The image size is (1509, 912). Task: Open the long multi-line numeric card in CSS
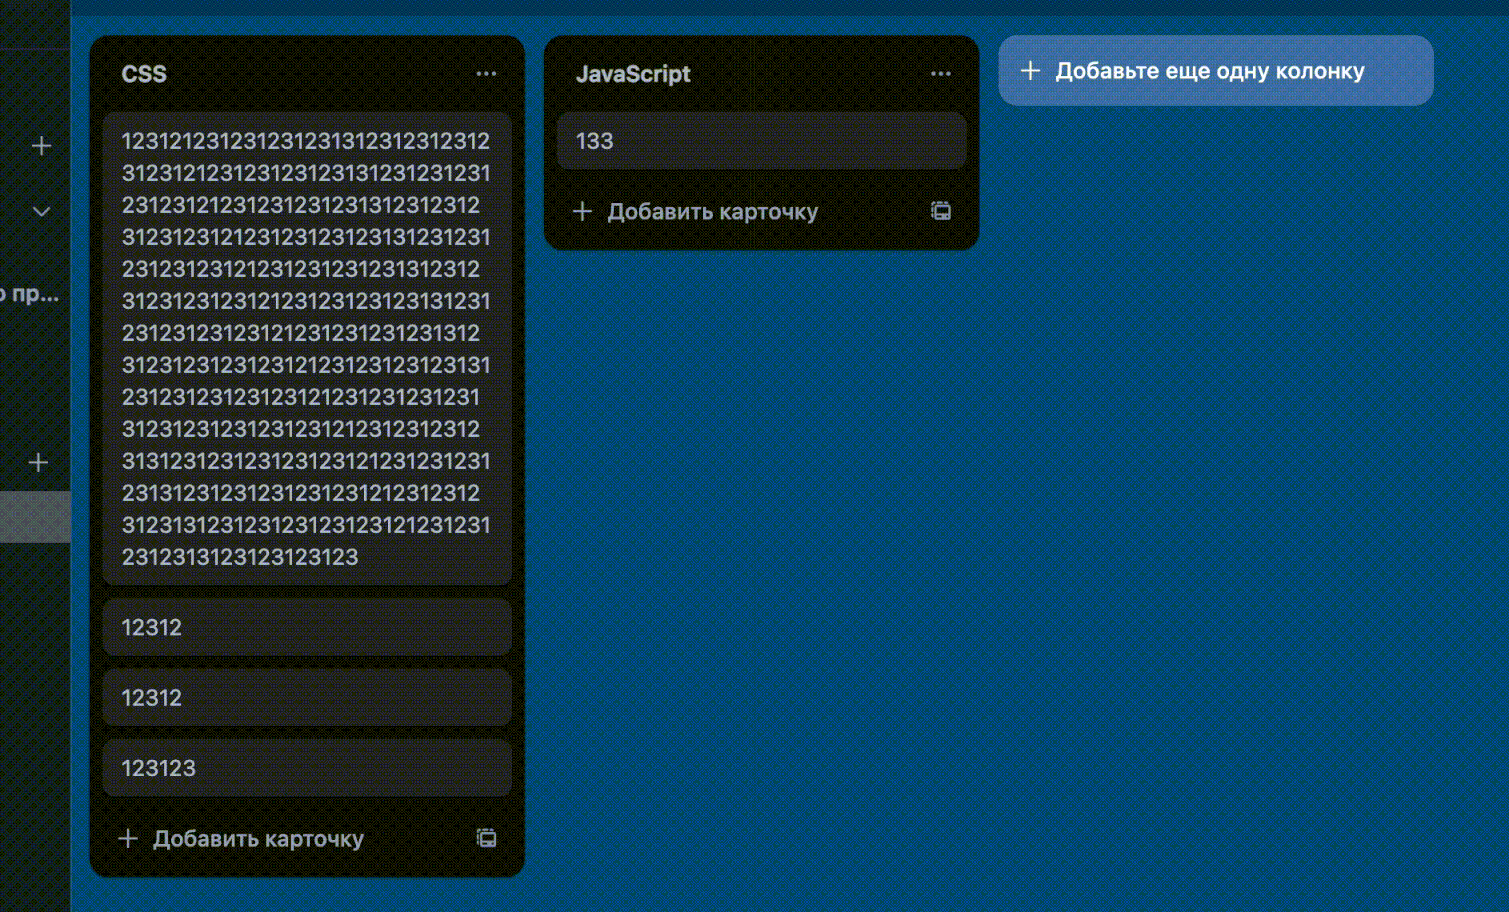[306, 348]
